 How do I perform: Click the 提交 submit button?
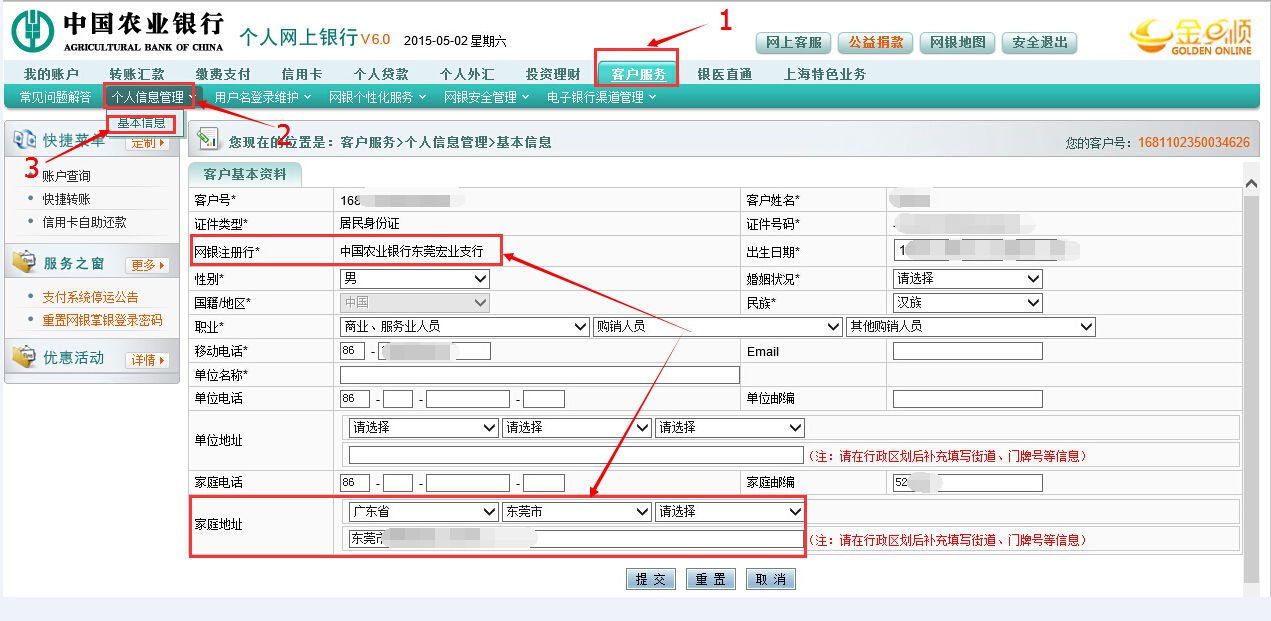pyautogui.click(x=650, y=578)
